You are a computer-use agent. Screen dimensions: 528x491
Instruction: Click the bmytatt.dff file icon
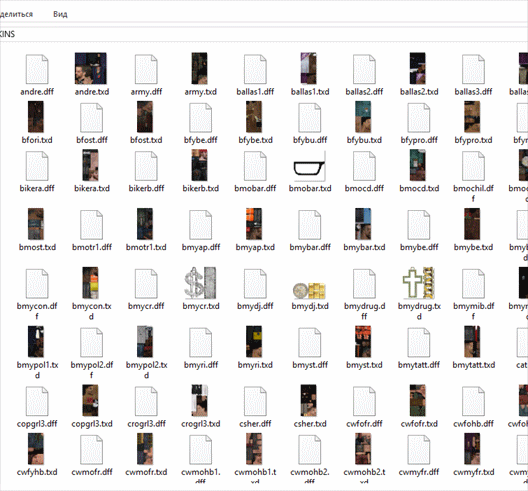[419, 342]
